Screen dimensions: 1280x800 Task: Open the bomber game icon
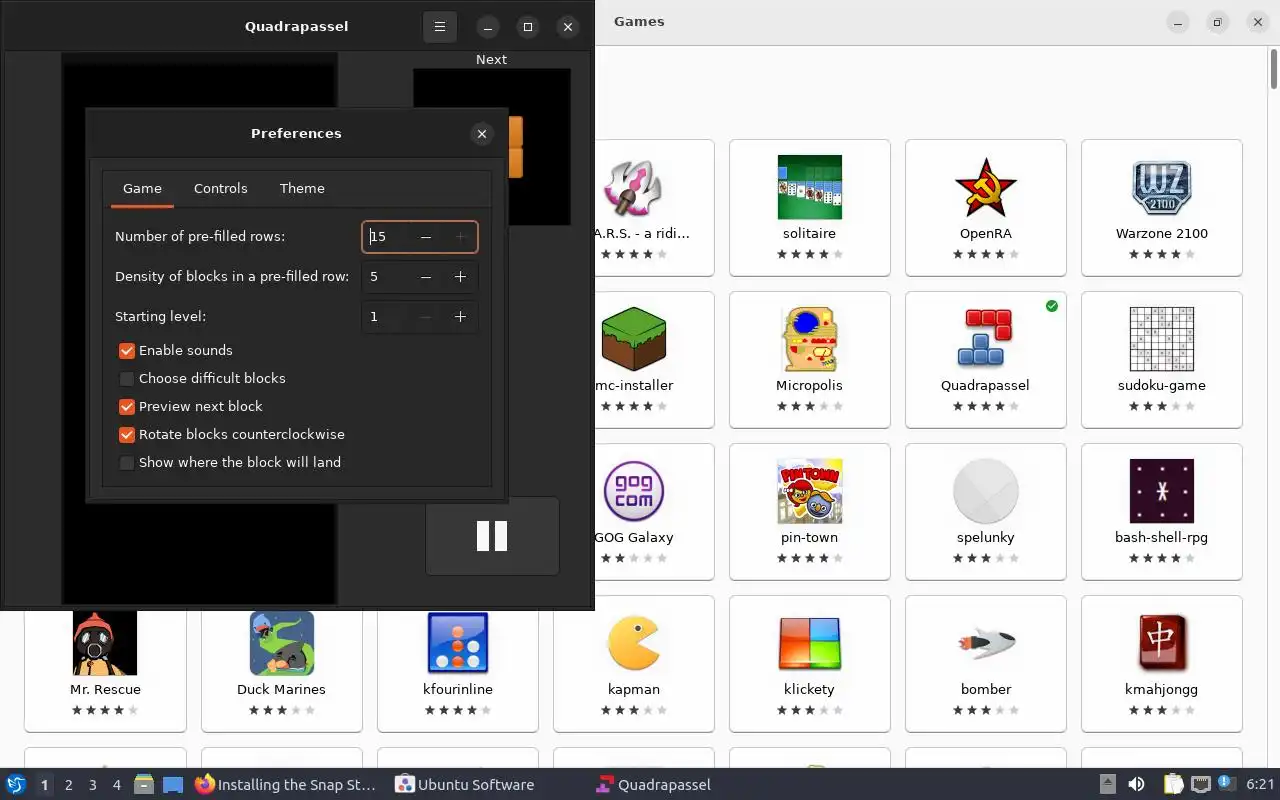[x=986, y=643]
